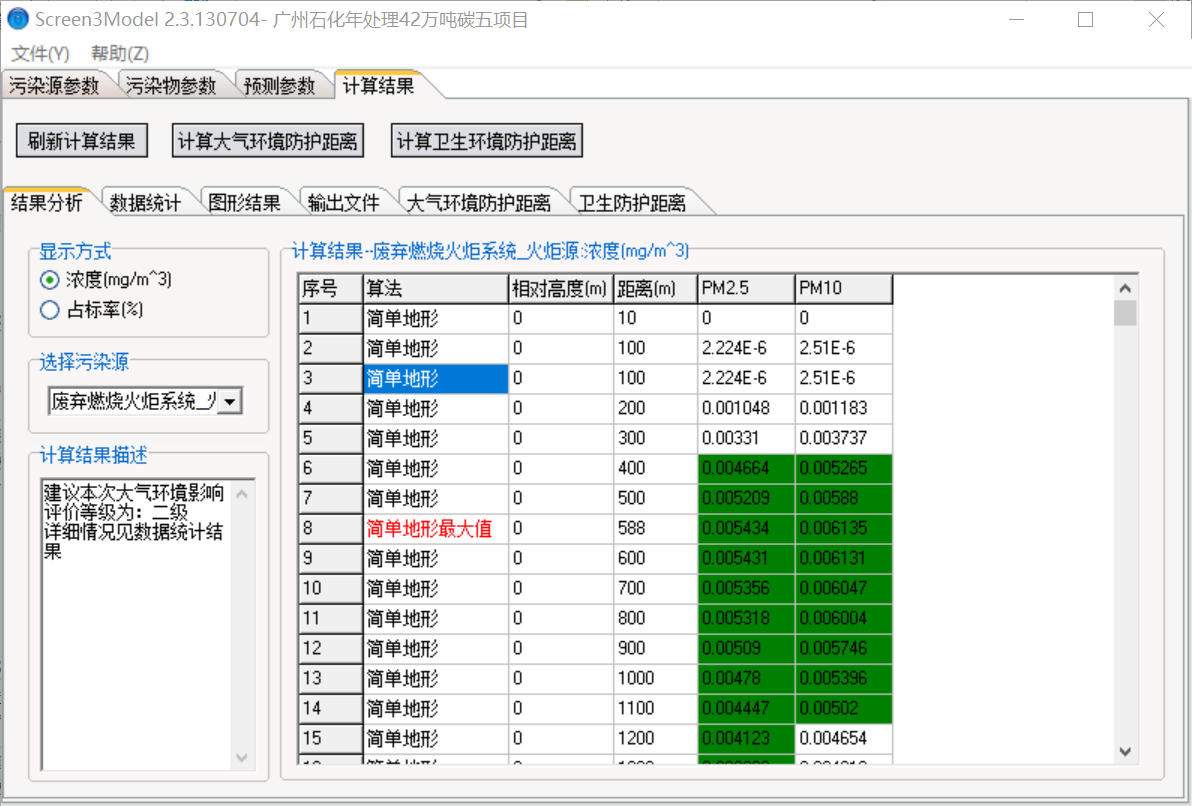Select row header number 1
The width and height of the screenshot is (1192, 806).
pyautogui.click(x=331, y=318)
